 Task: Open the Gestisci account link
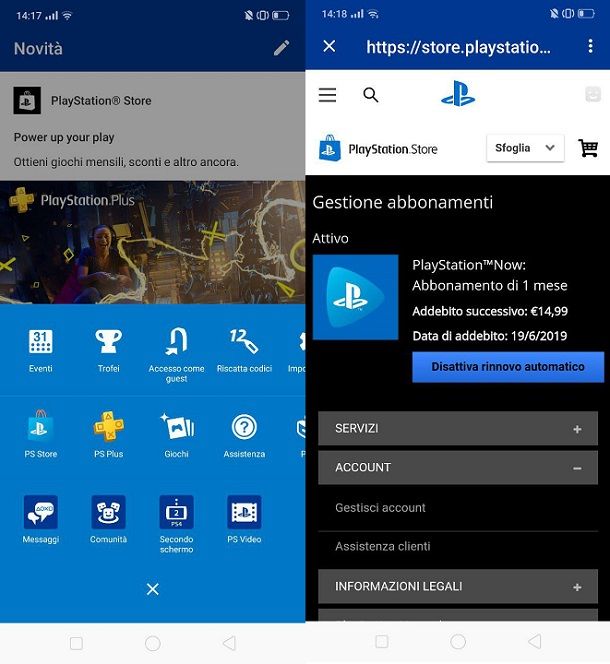[x=380, y=507]
